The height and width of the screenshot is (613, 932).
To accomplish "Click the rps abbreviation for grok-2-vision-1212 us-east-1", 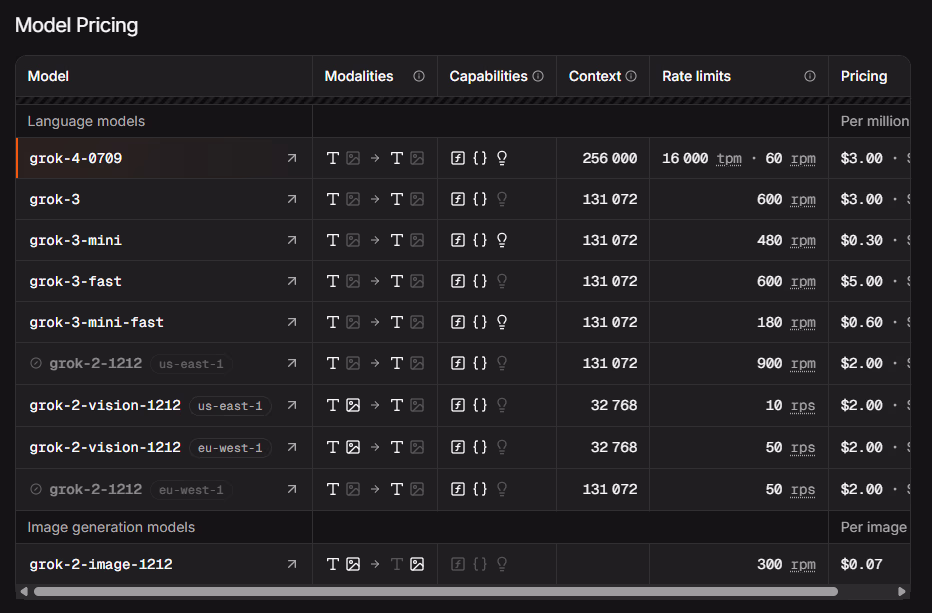I will [803, 405].
